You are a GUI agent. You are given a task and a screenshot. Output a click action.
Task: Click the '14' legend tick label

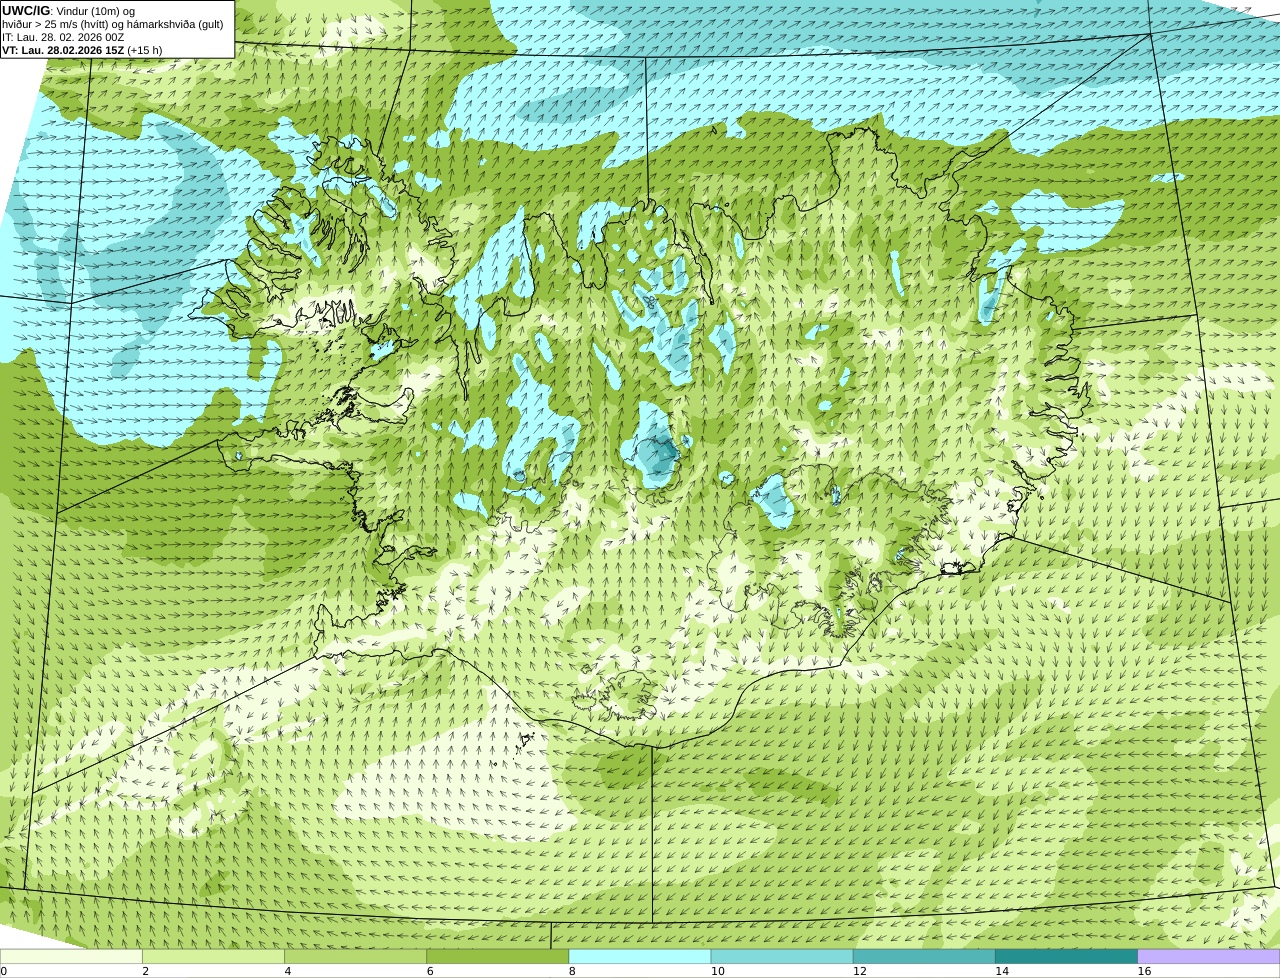[1001, 971]
